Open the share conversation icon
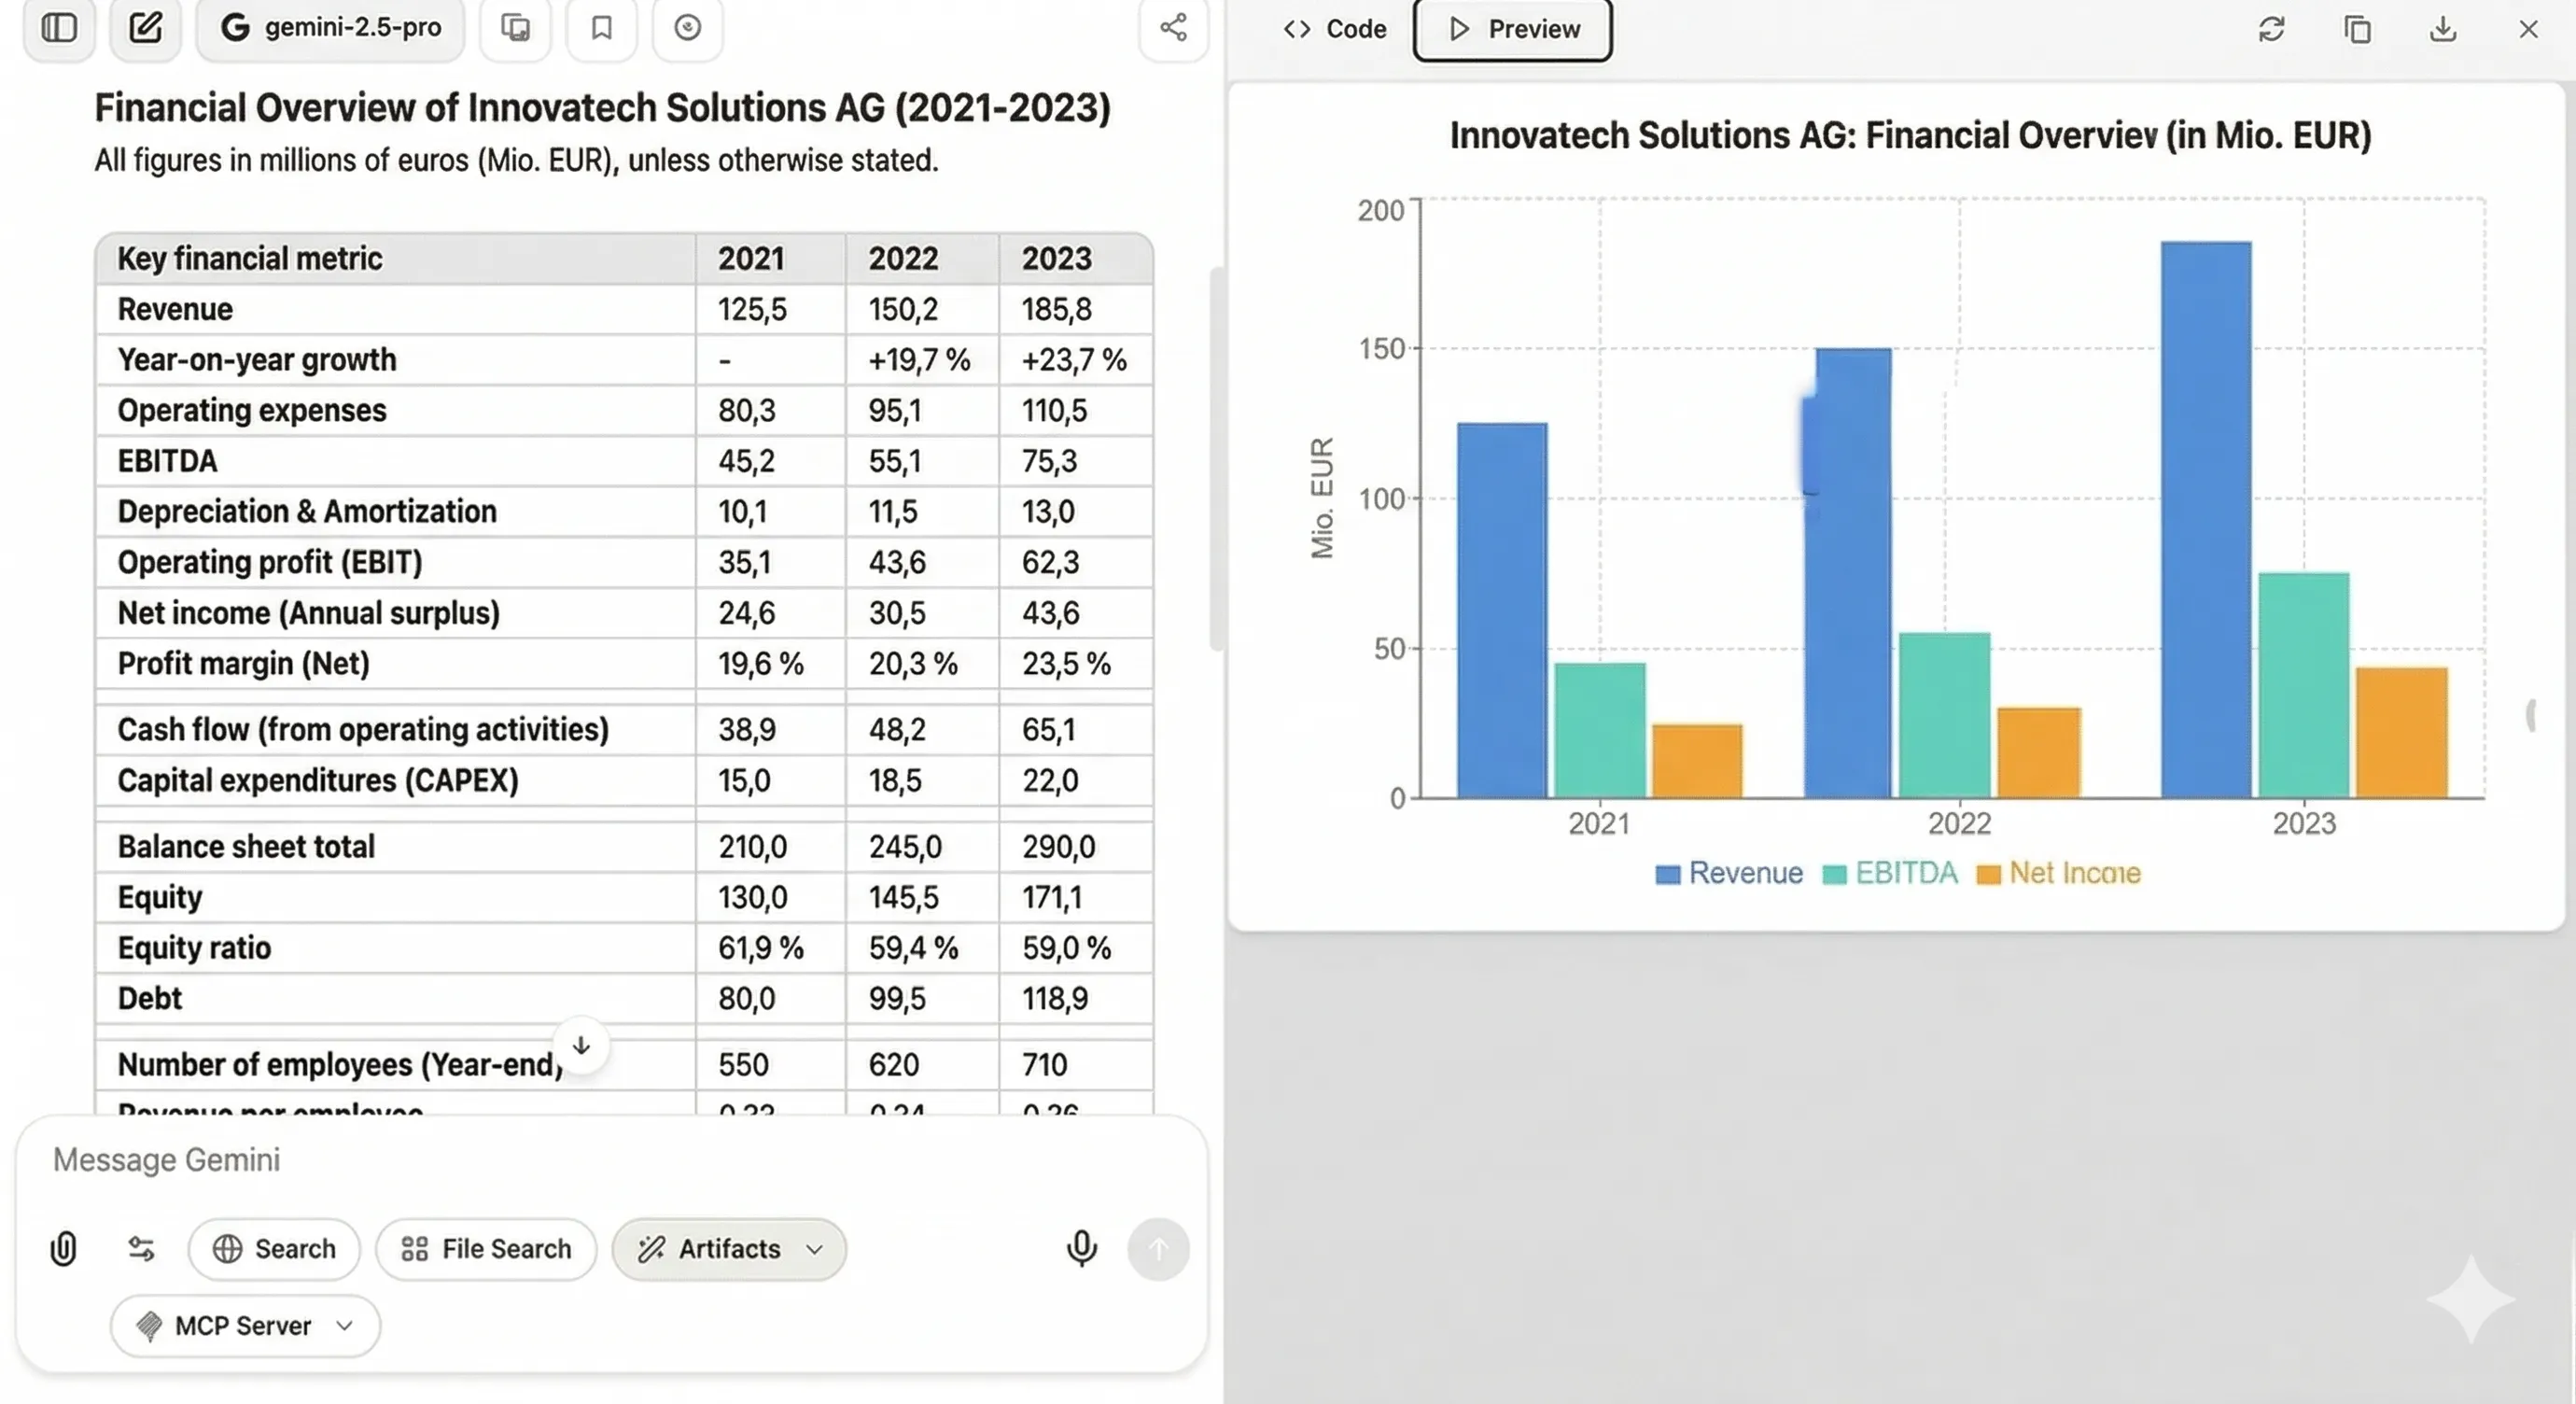The width and height of the screenshot is (2576, 1404). coord(1173,28)
